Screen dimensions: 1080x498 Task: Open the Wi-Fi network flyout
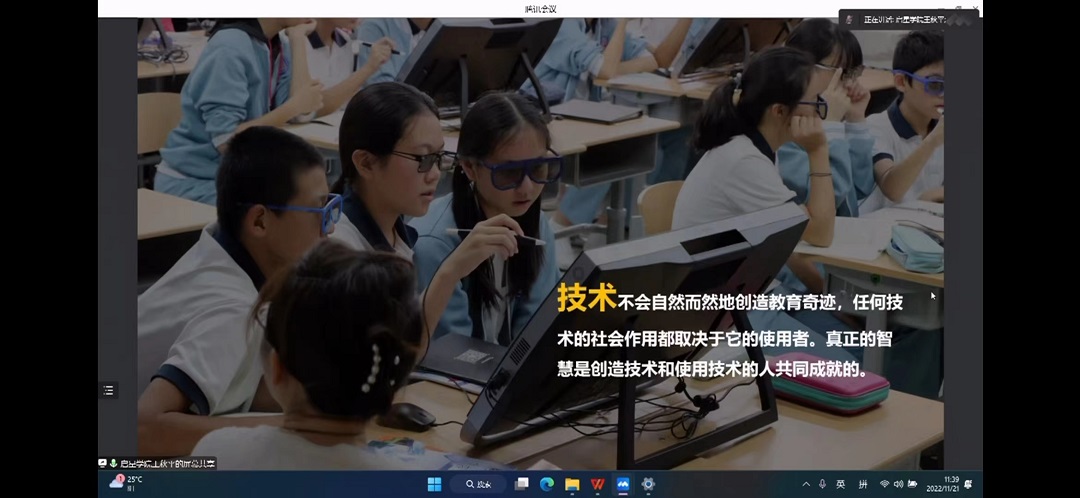884,484
